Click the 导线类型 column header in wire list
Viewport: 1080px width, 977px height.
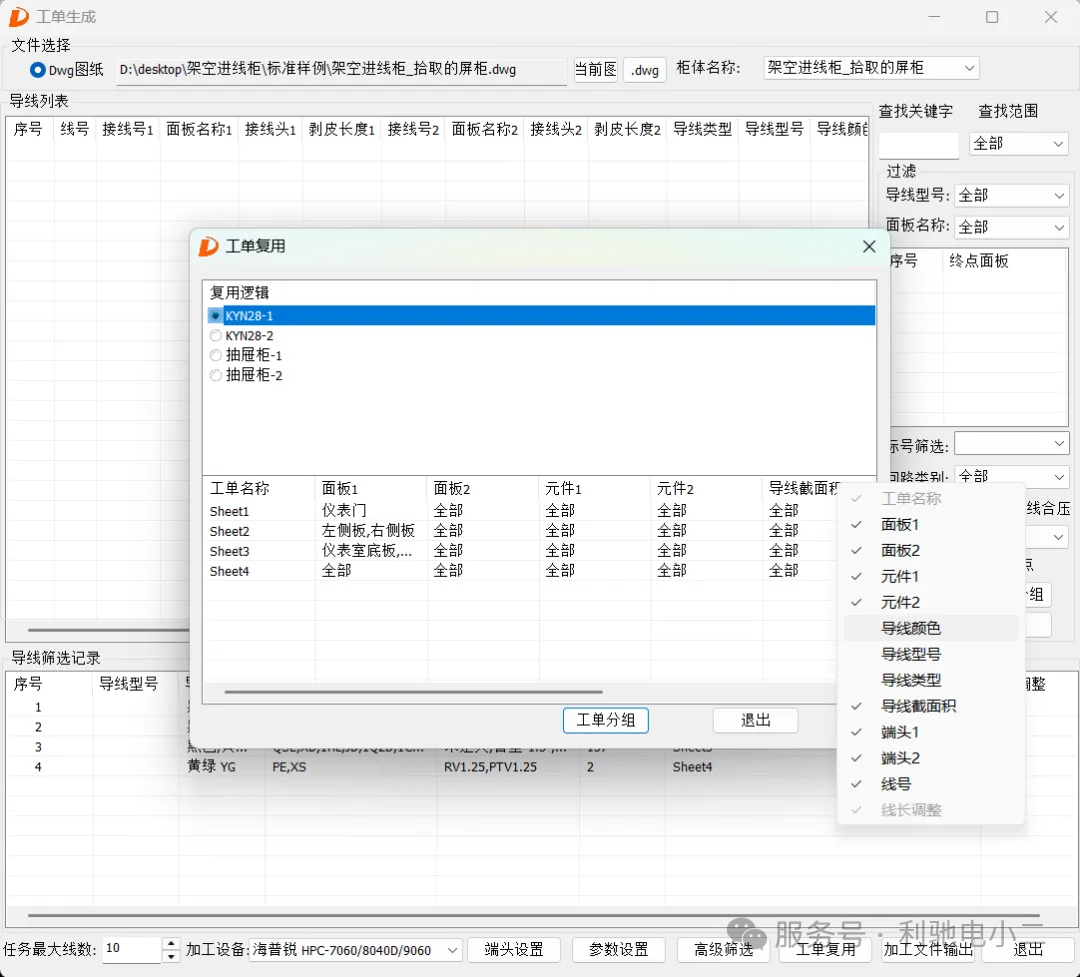[702, 130]
